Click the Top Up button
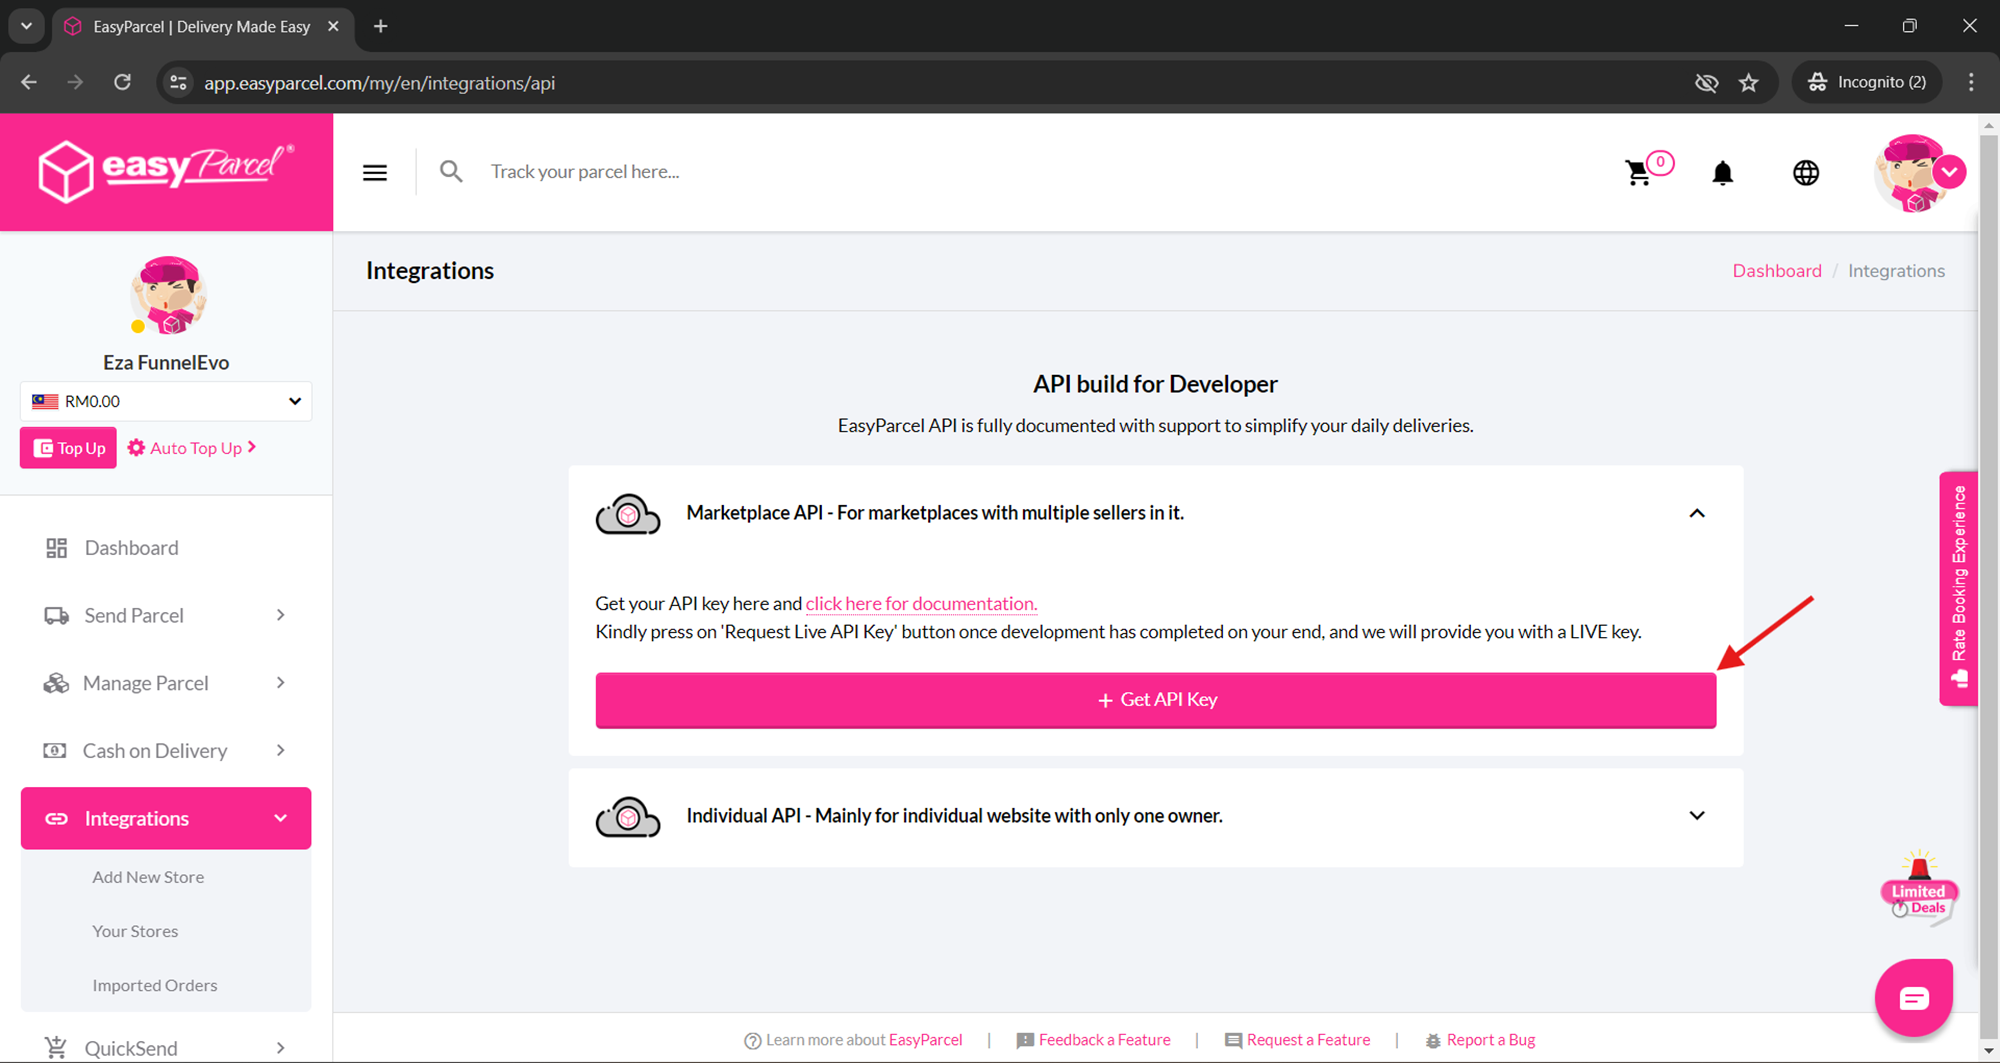This screenshot has width=2000, height=1063. (x=69, y=448)
